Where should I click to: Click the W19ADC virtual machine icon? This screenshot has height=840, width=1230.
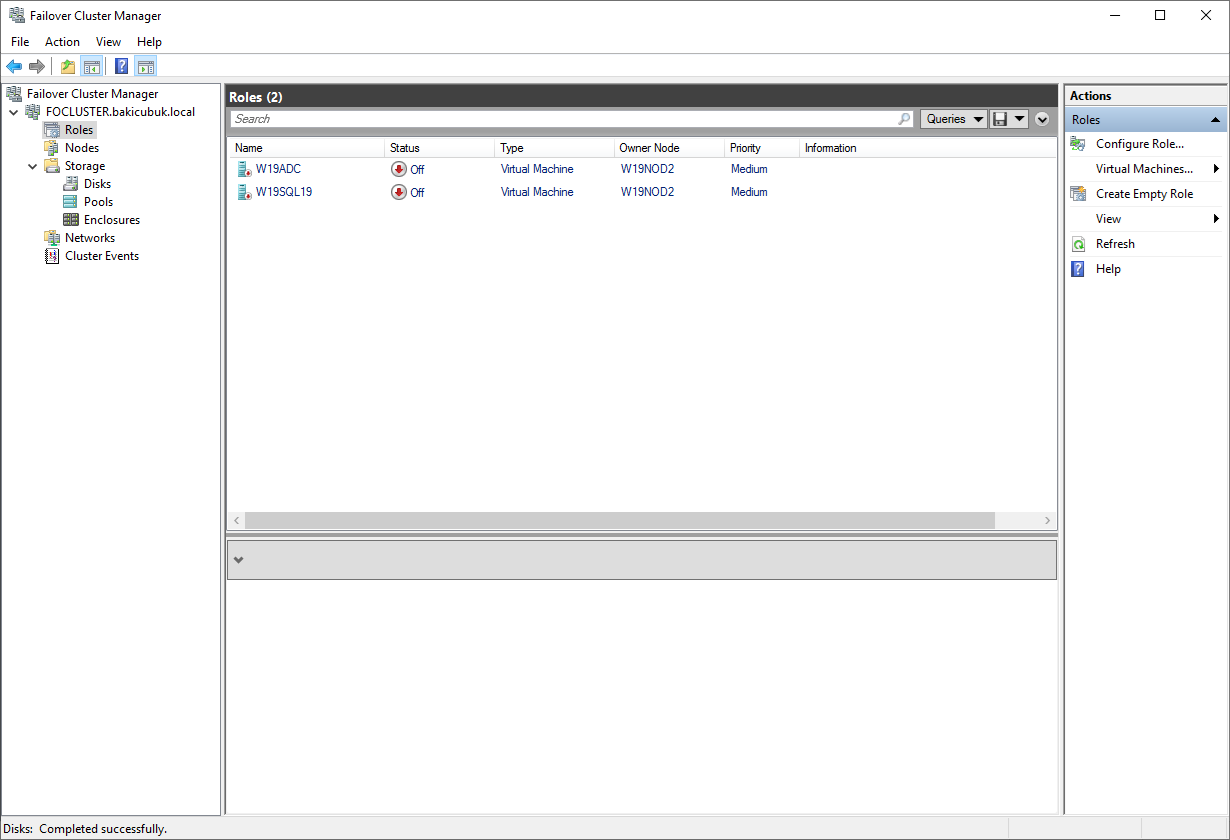[x=244, y=169]
